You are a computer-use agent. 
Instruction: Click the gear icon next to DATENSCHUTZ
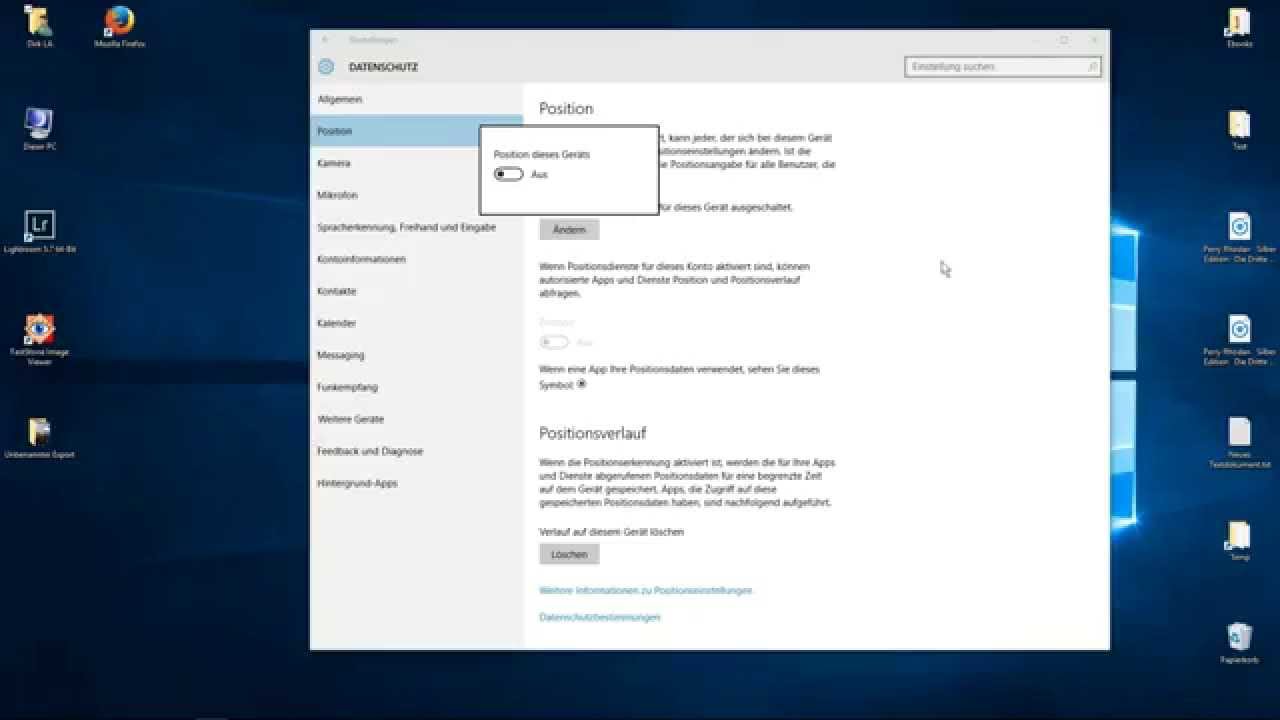pos(326,67)
